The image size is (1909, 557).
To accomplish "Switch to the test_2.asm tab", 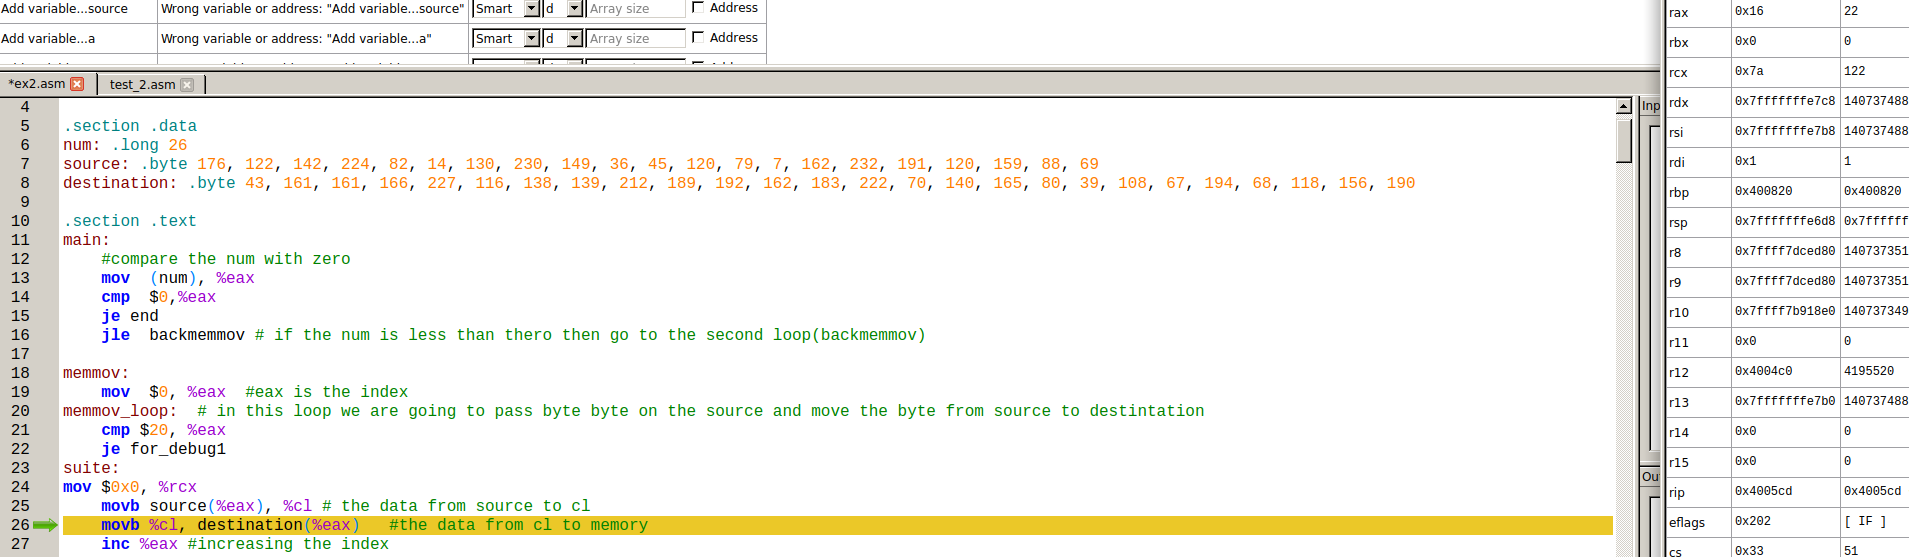I will (x=142, y=85).
